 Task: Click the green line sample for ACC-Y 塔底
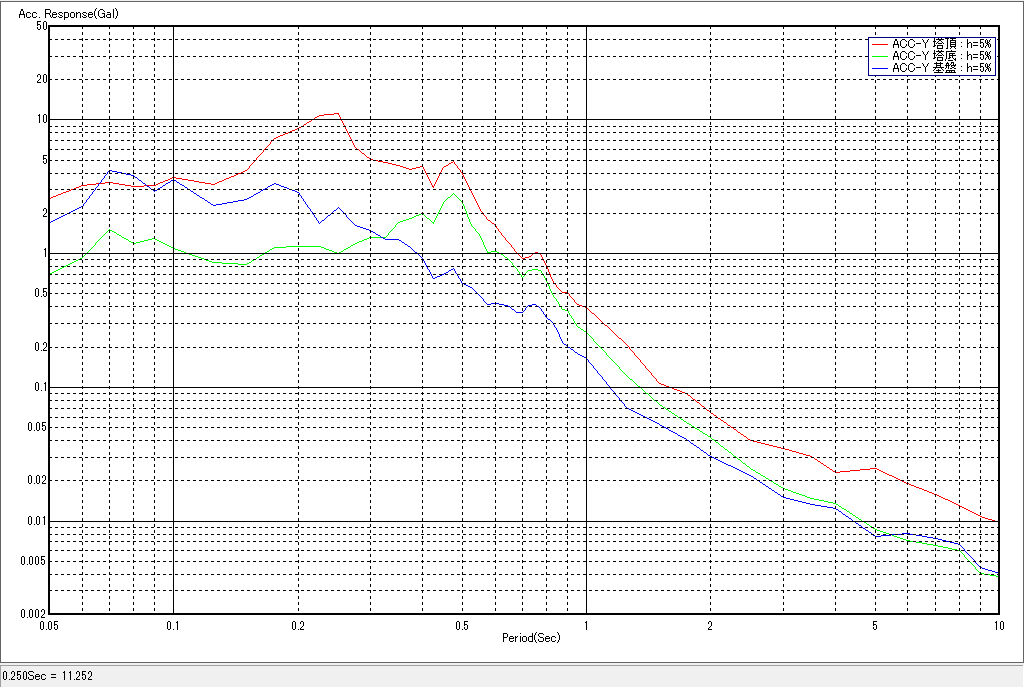880,56
